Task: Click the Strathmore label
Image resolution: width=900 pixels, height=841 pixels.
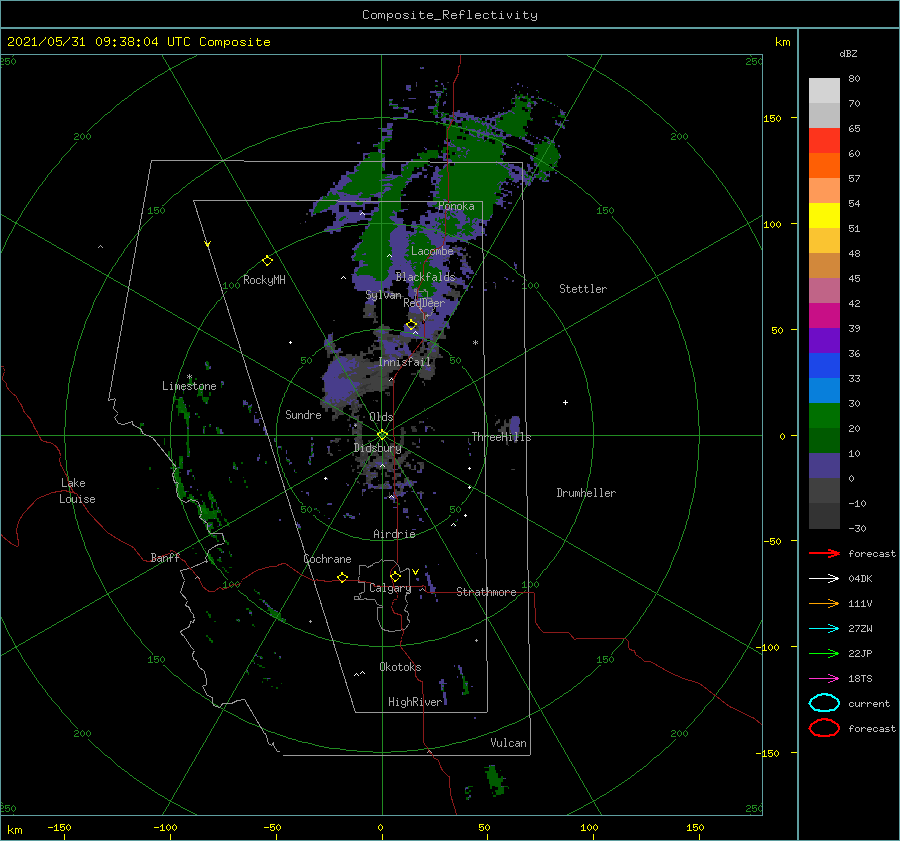Action: click(x=486, y=592)
